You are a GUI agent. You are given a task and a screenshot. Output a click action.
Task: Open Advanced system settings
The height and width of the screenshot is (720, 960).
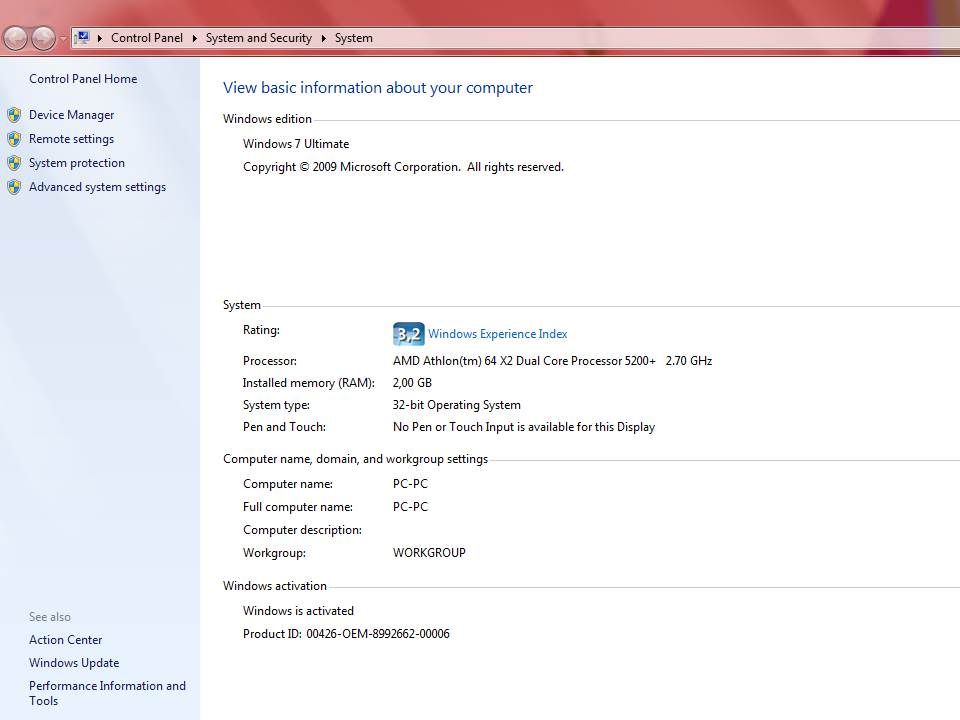pos(97,187)
